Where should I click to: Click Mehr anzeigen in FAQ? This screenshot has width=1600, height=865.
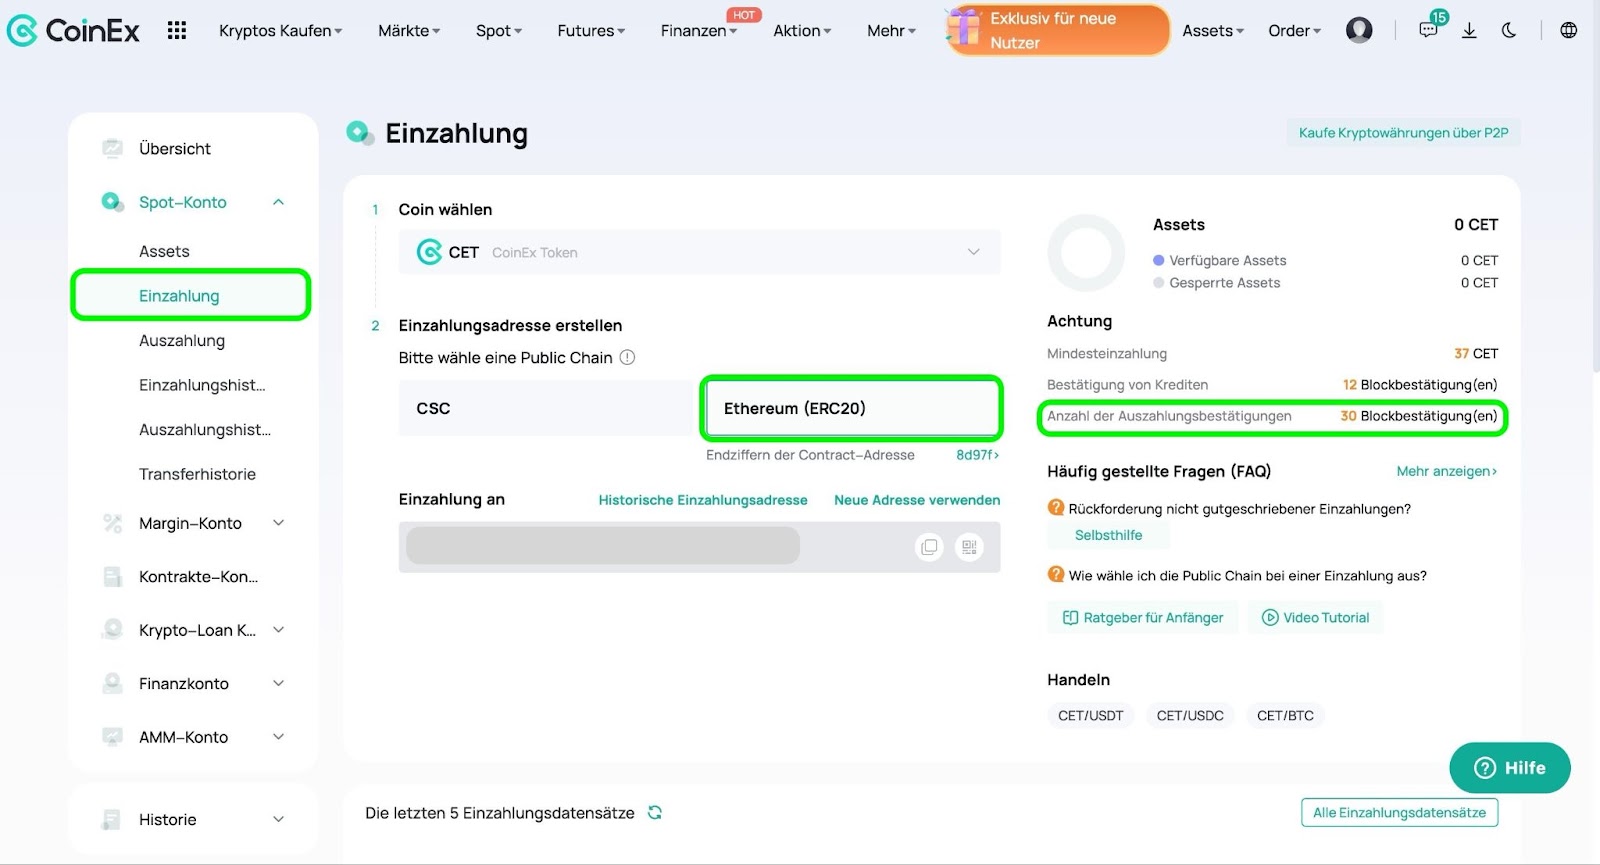1447,471
